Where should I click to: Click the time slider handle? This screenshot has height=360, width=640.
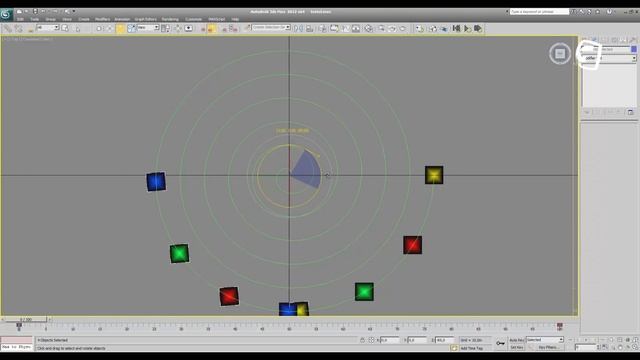click(x=26, y=320)
